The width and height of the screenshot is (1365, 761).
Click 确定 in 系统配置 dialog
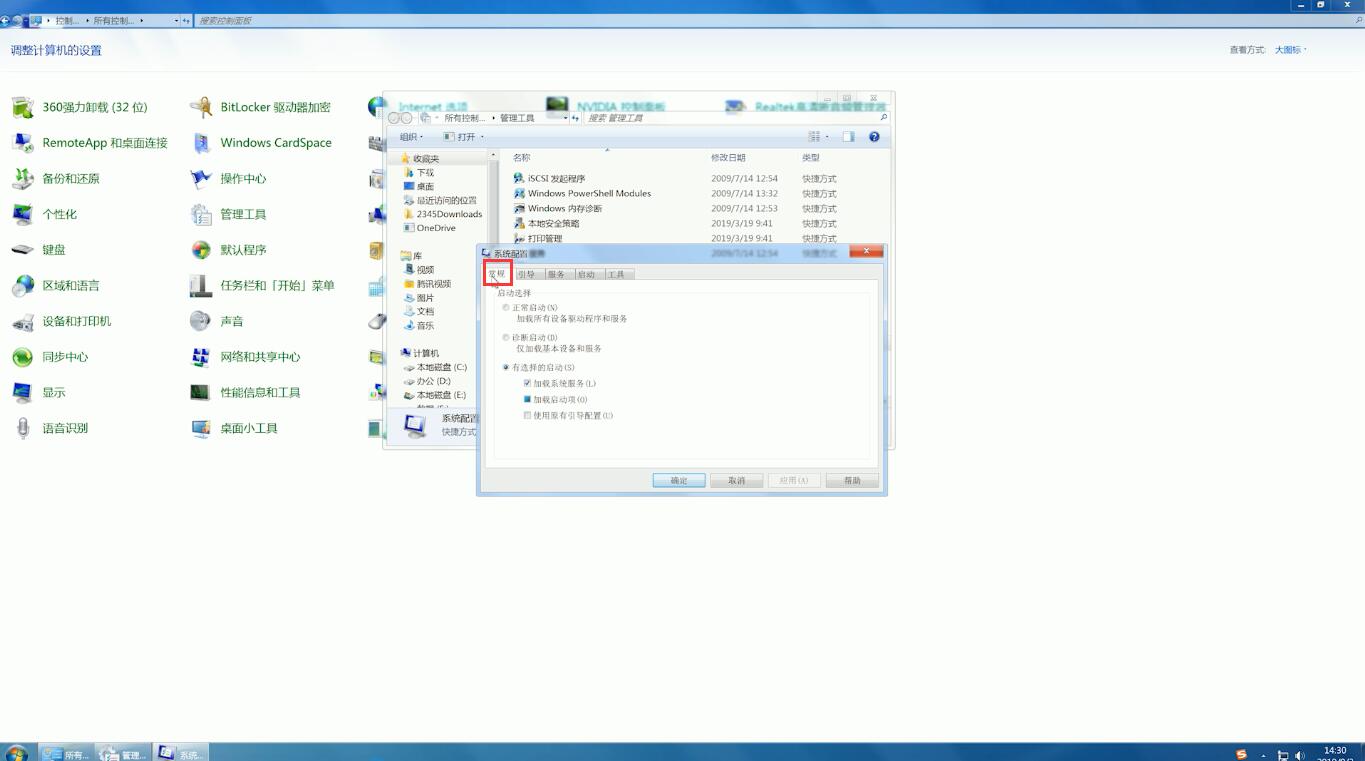coord(679,481)
